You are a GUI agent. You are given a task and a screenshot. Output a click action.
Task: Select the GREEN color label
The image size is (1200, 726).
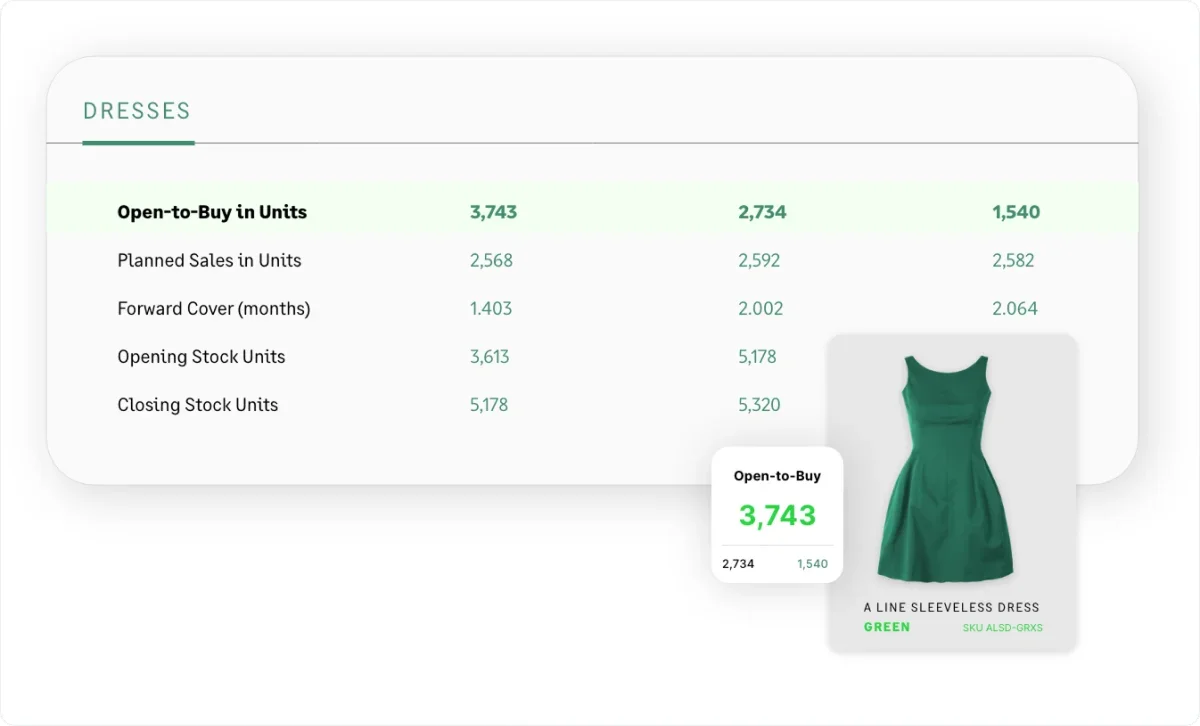[x=887, y=627]
